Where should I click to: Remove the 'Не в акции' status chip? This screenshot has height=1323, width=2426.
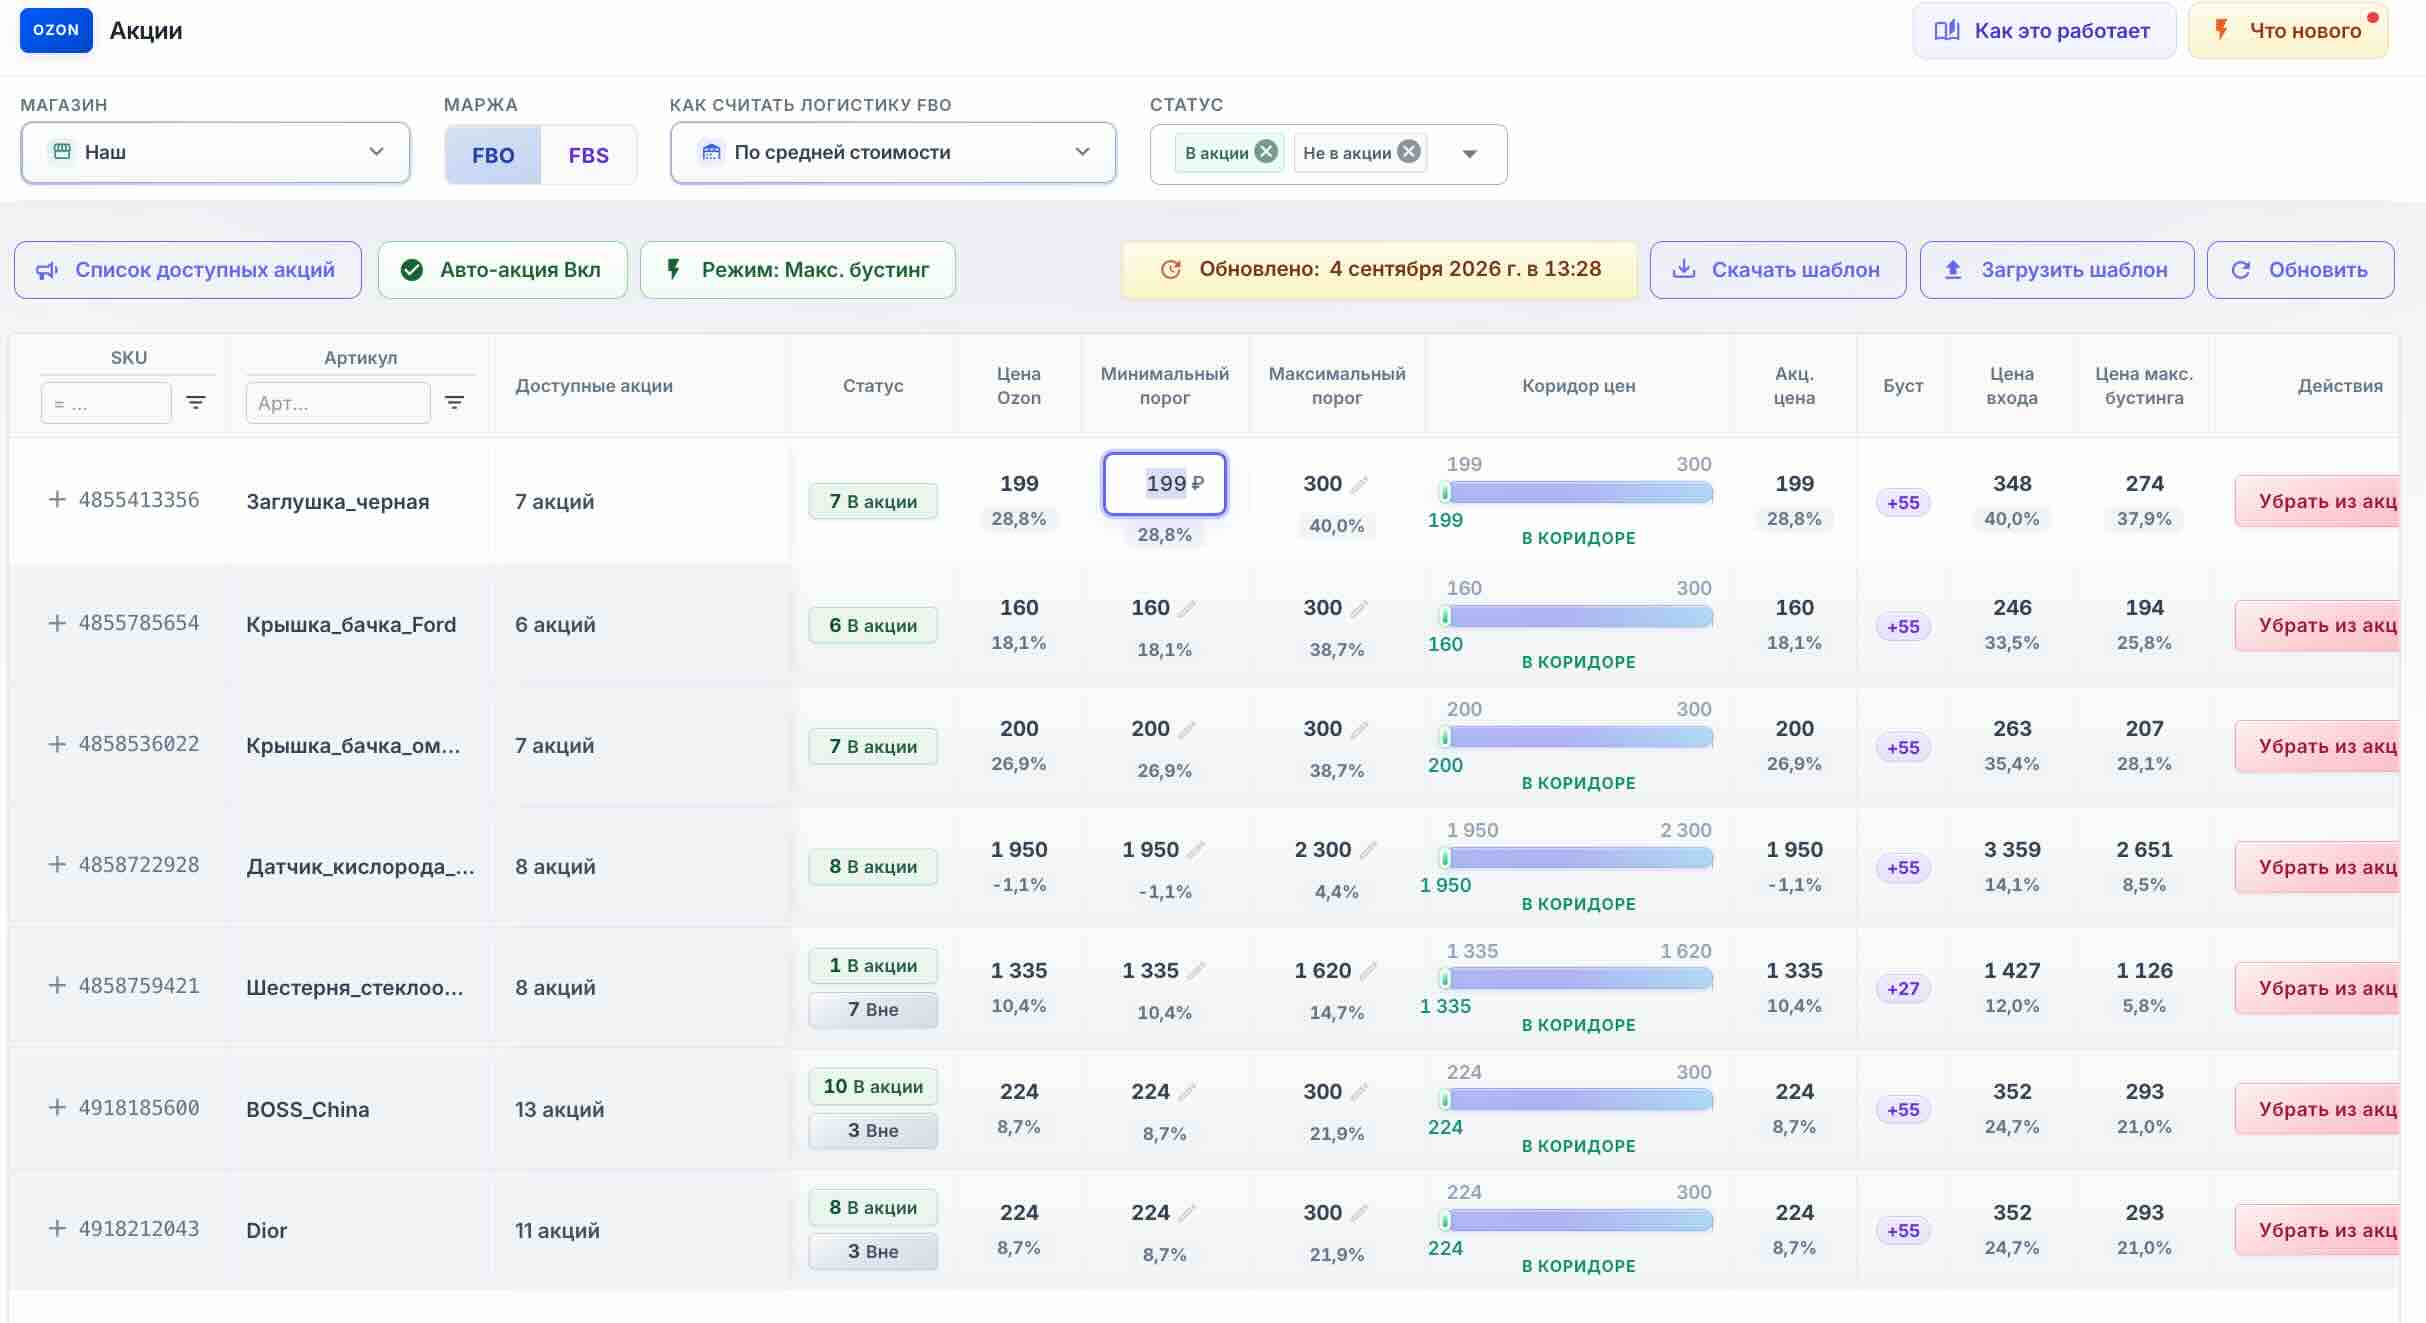pyautogui.click(x=1409, y=152)
